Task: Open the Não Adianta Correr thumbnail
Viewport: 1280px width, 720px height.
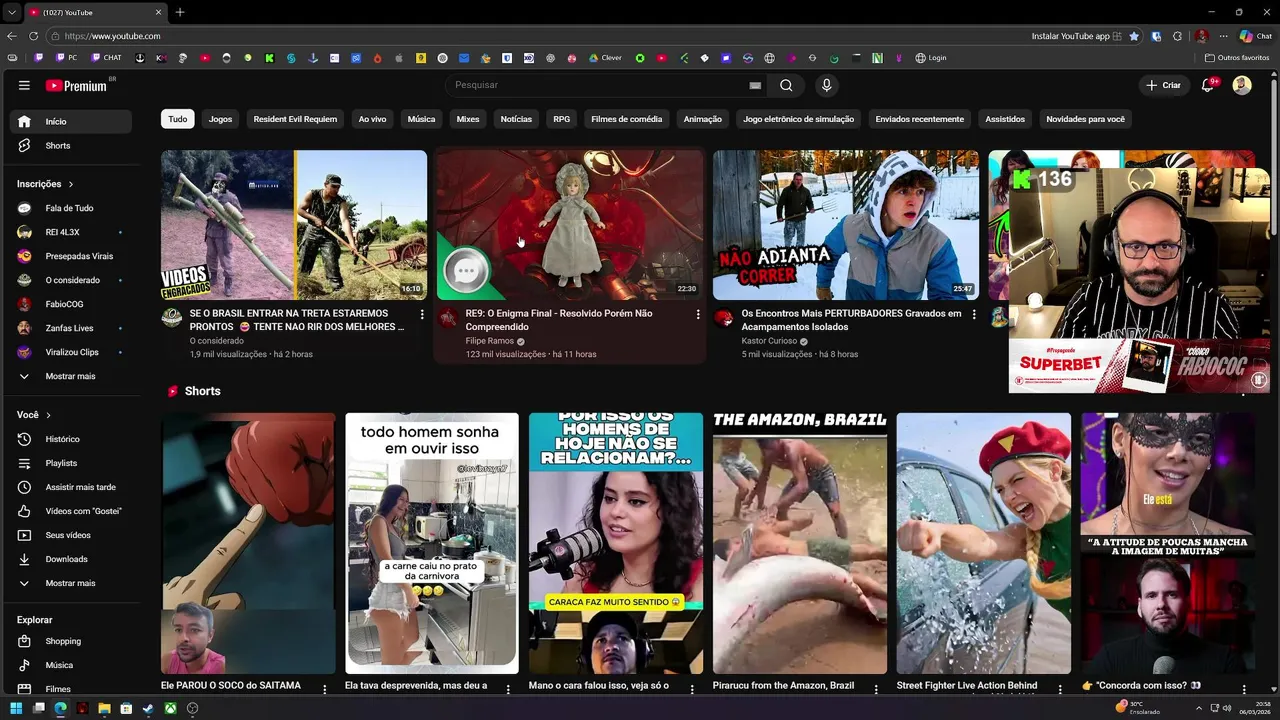Action: click(x=846, y=225)
